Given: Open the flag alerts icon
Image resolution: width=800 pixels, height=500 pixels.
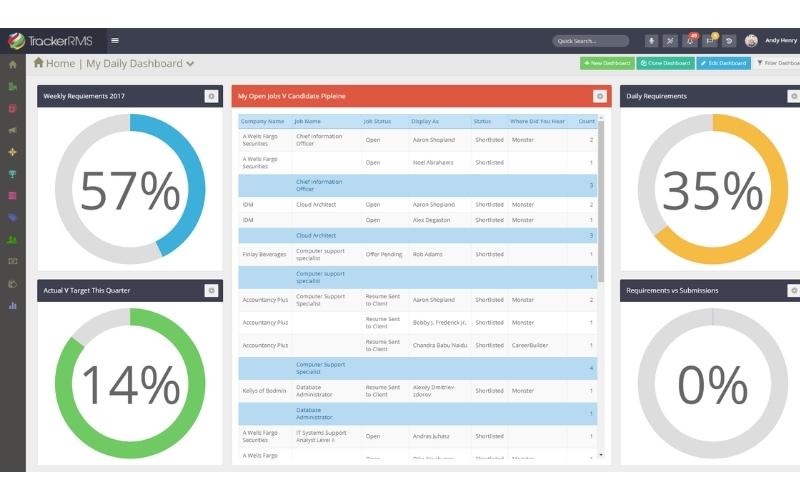Looking at the screenshot, I should click(709, 41).
